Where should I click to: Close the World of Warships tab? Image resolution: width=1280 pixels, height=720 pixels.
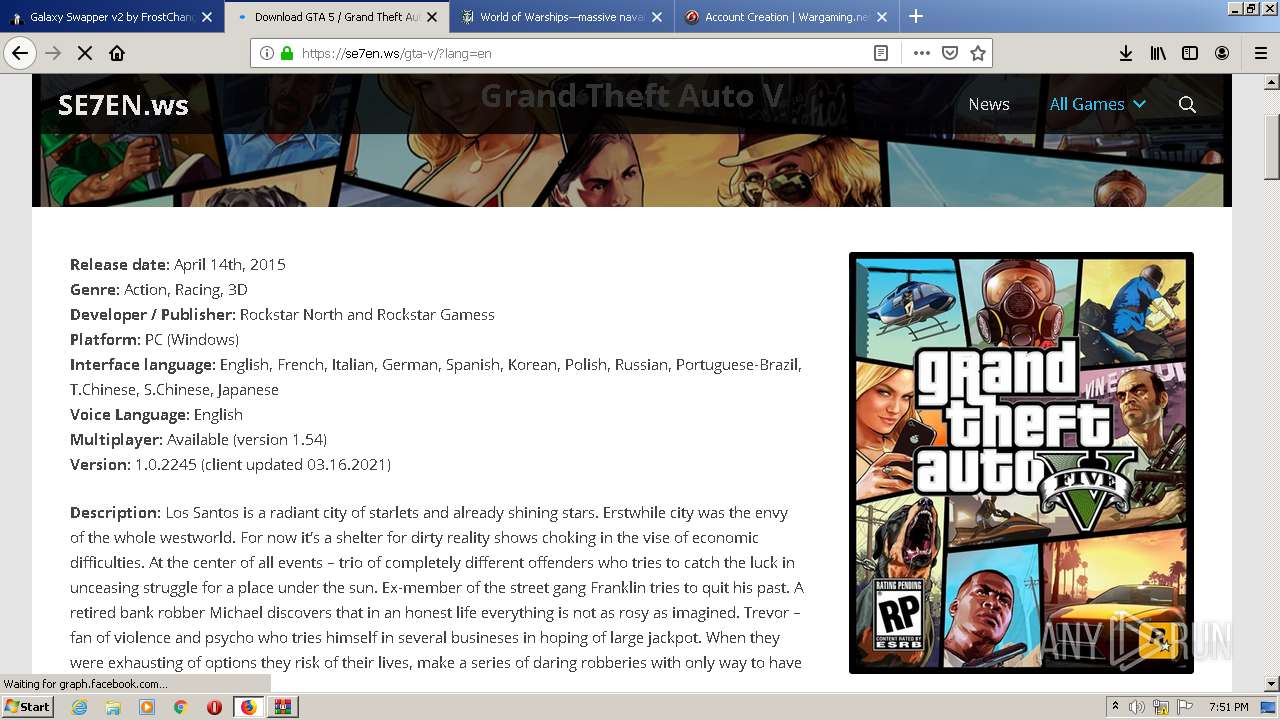pyautogui.click(x=657, y=17)
